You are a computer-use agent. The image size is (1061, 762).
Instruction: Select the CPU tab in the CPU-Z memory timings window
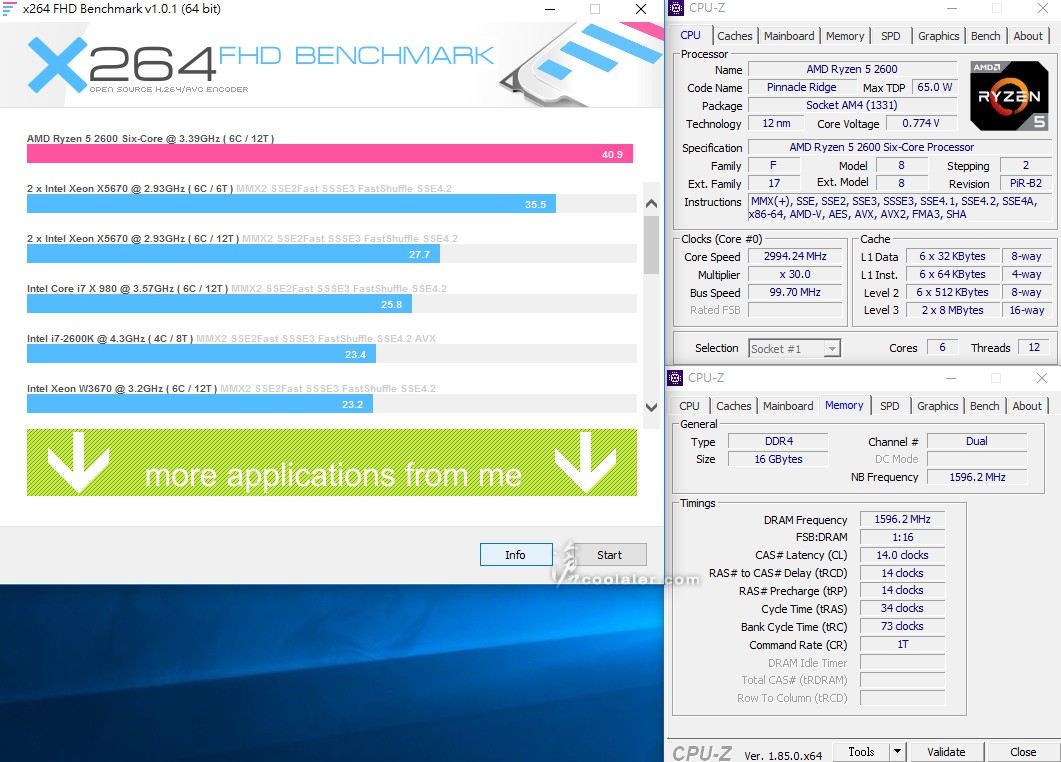pos(690,406)
